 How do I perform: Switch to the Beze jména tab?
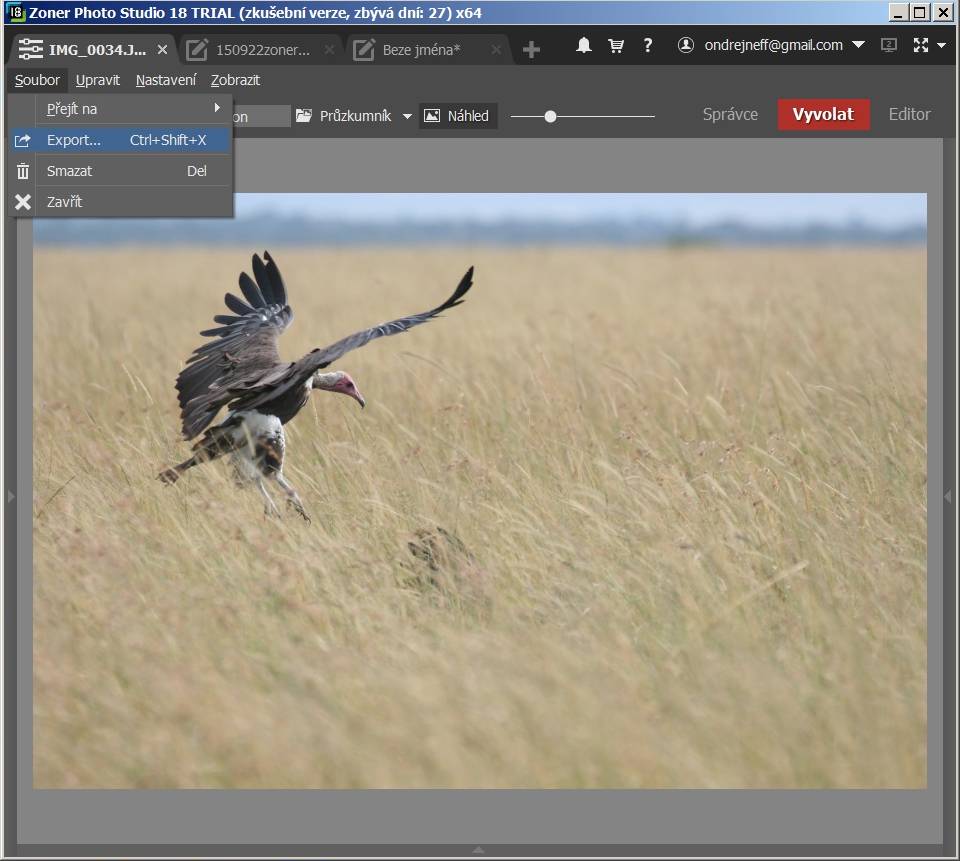420,50
